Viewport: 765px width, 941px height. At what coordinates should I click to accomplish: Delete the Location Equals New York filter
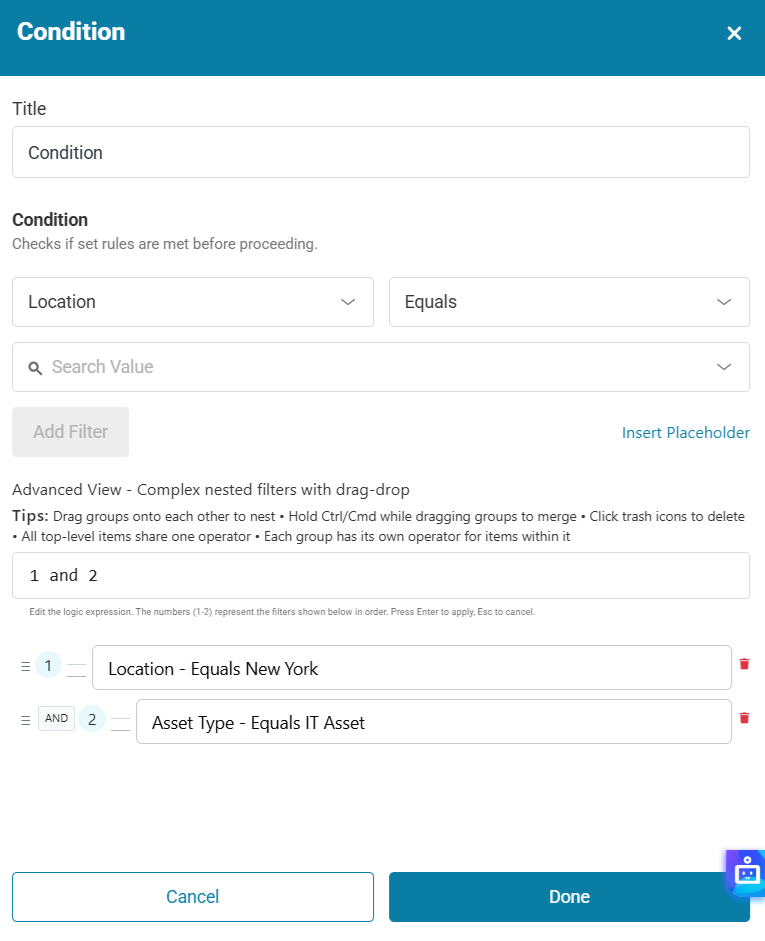pos(744,664)
